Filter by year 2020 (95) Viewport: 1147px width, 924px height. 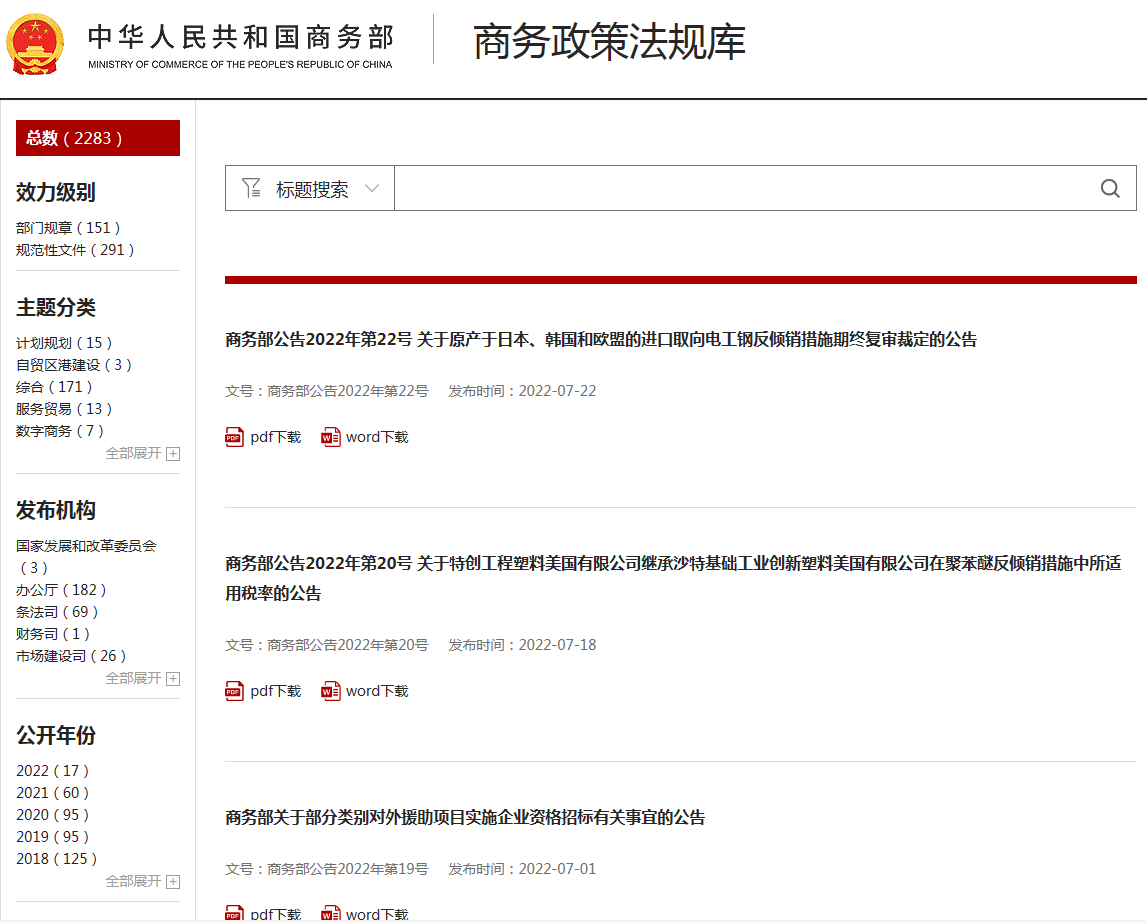tap(53, 815)
